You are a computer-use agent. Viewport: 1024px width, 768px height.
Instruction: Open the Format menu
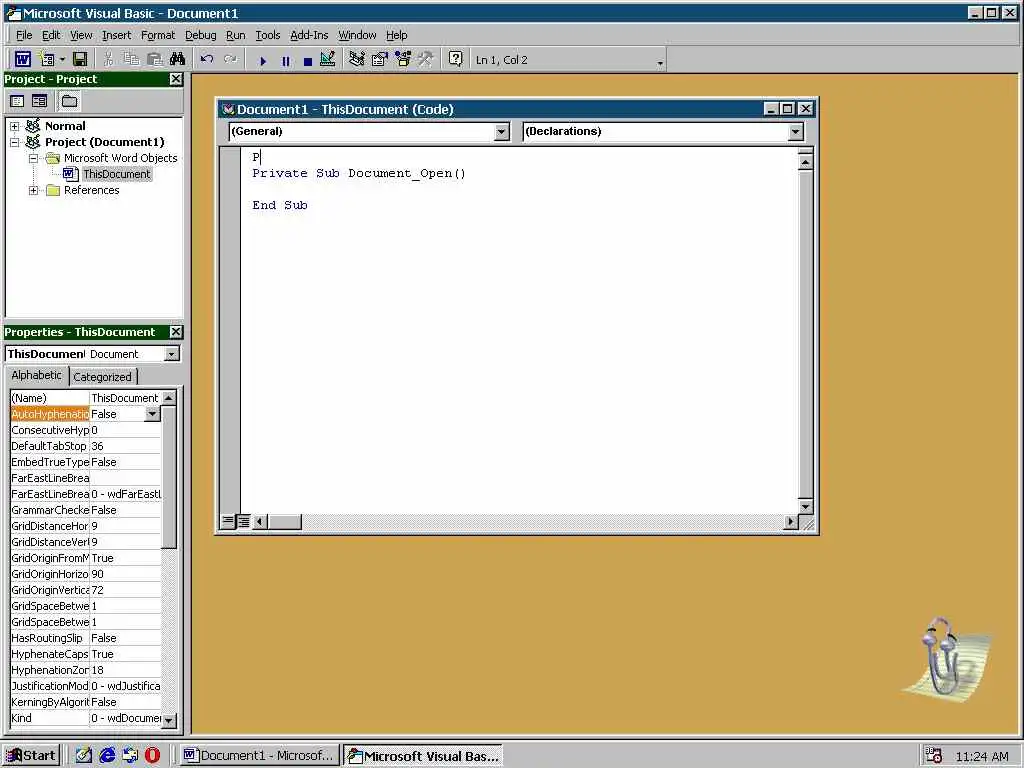pos(158,35)
